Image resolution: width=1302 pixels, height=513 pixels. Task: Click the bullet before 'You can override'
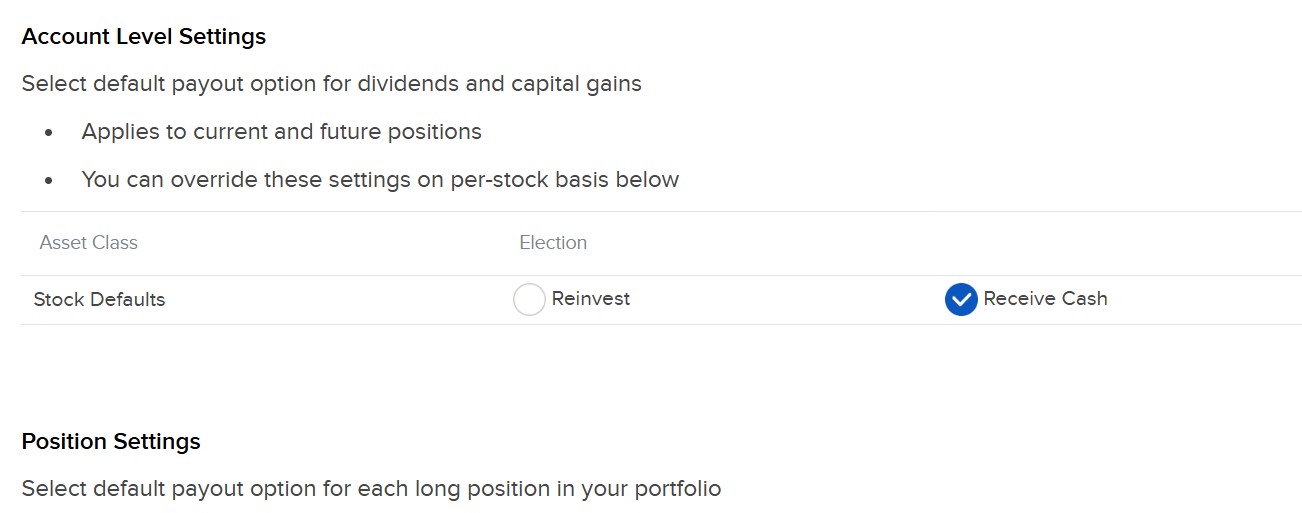pyautogui.click(x=49, y=181)
